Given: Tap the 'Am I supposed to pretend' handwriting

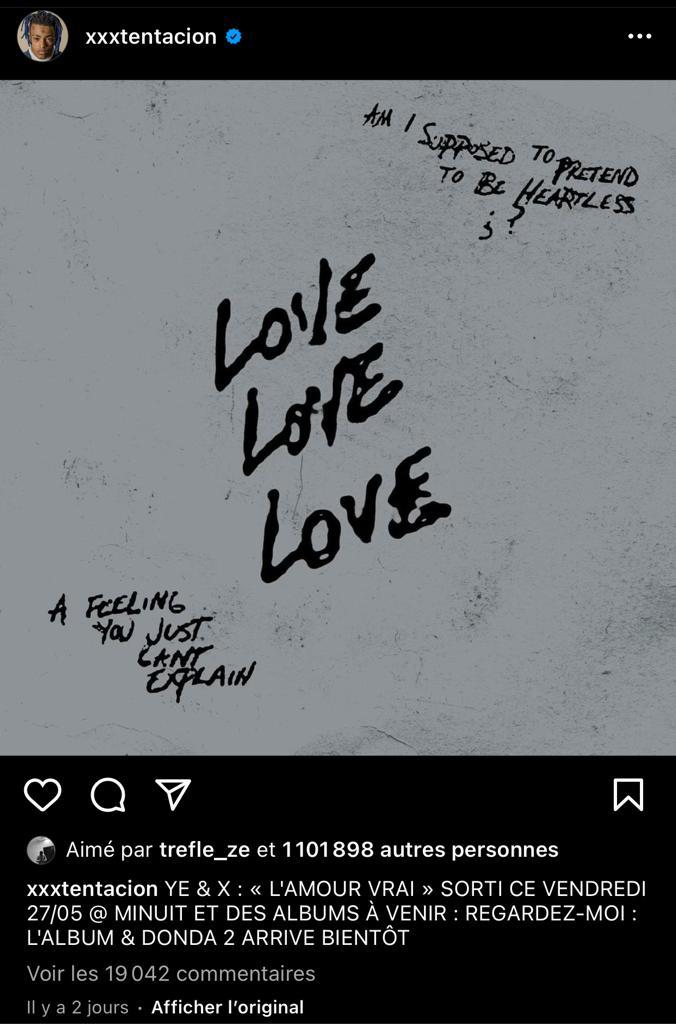Looking at the screenshot, I should click(x=500, y=170).
